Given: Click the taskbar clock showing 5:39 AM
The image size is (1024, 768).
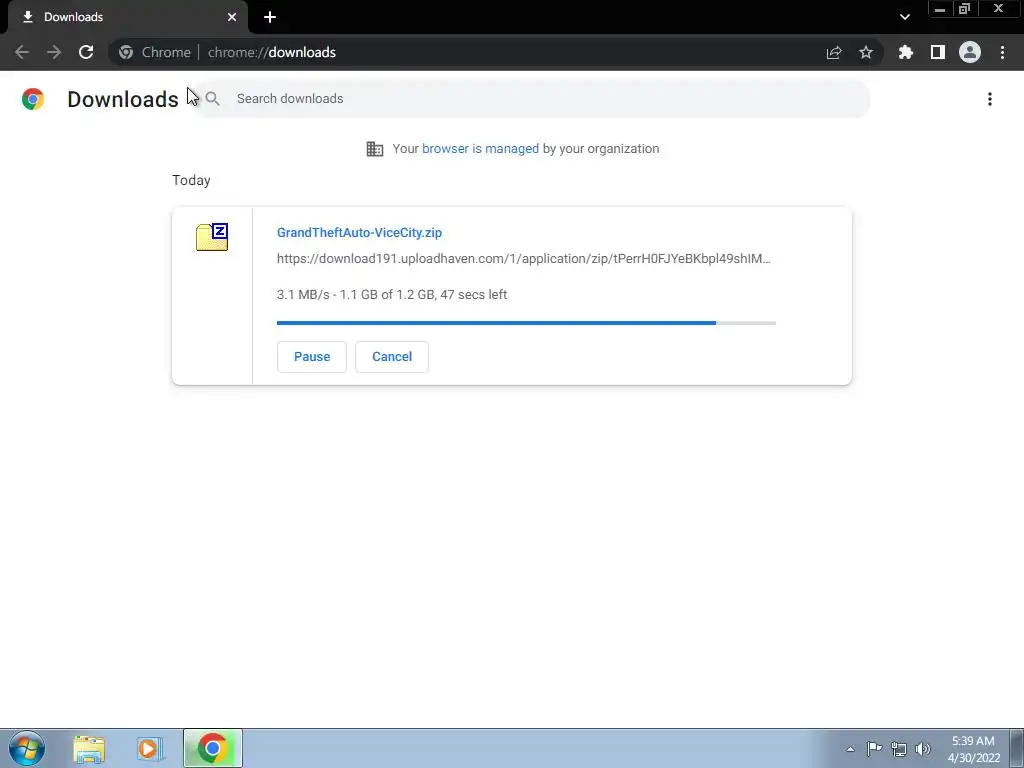Looking at the screenshot, I should tap(974, 749).
